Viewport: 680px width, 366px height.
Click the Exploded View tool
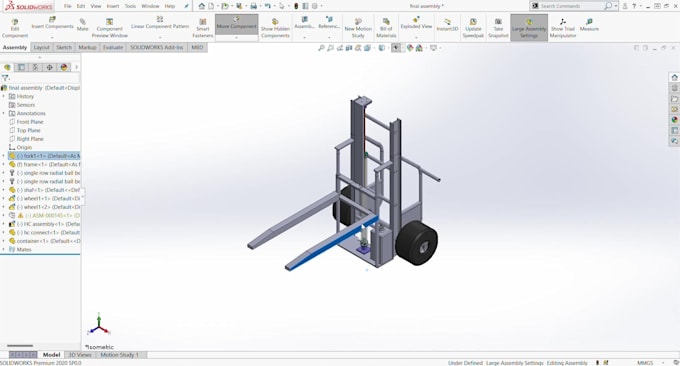(416, 23)
